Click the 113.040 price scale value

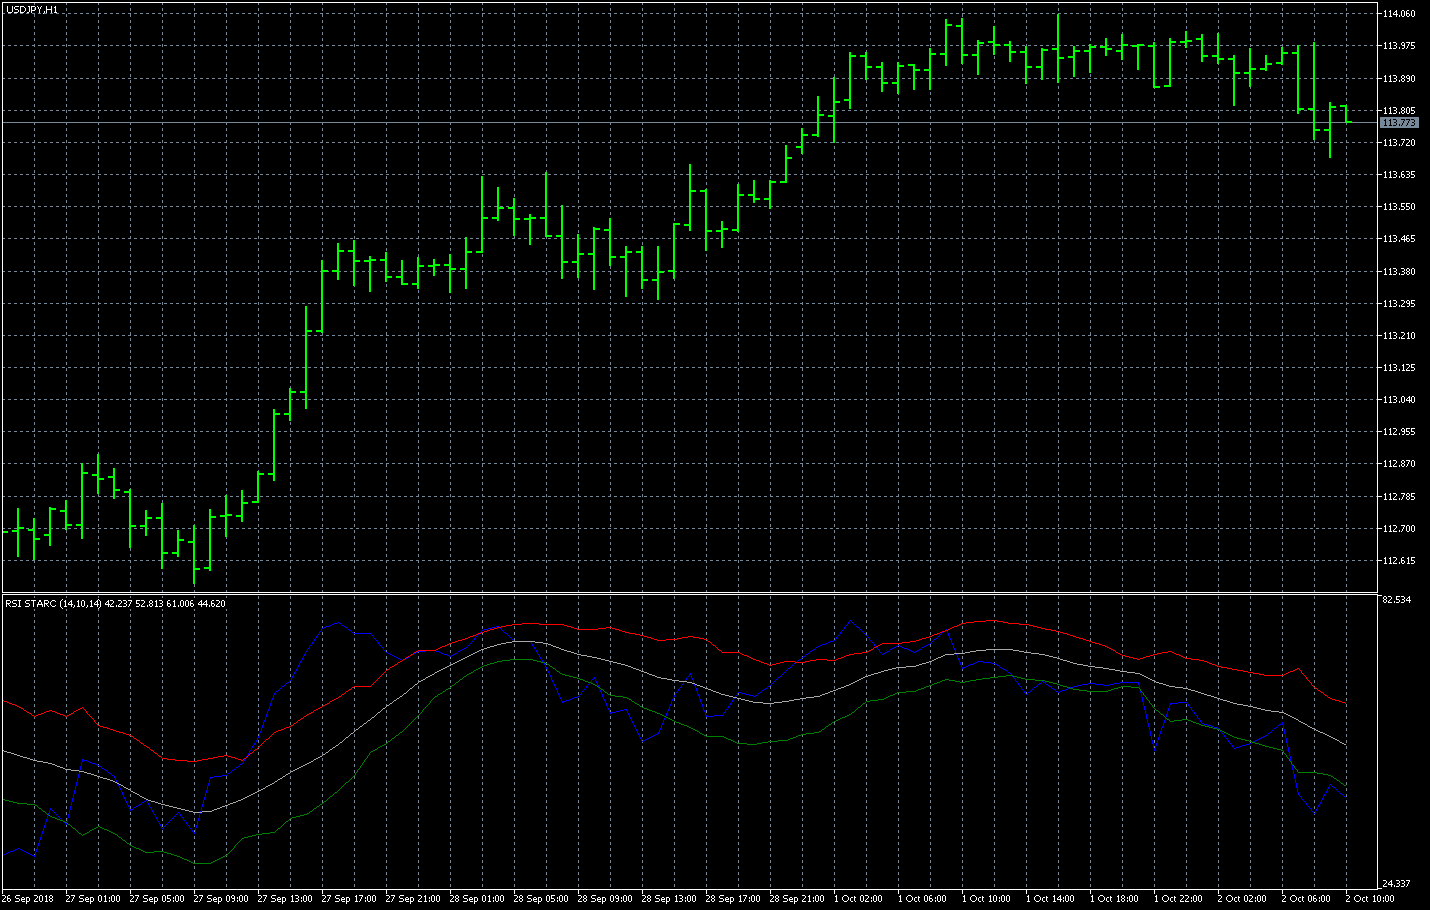click(1398, 400)
